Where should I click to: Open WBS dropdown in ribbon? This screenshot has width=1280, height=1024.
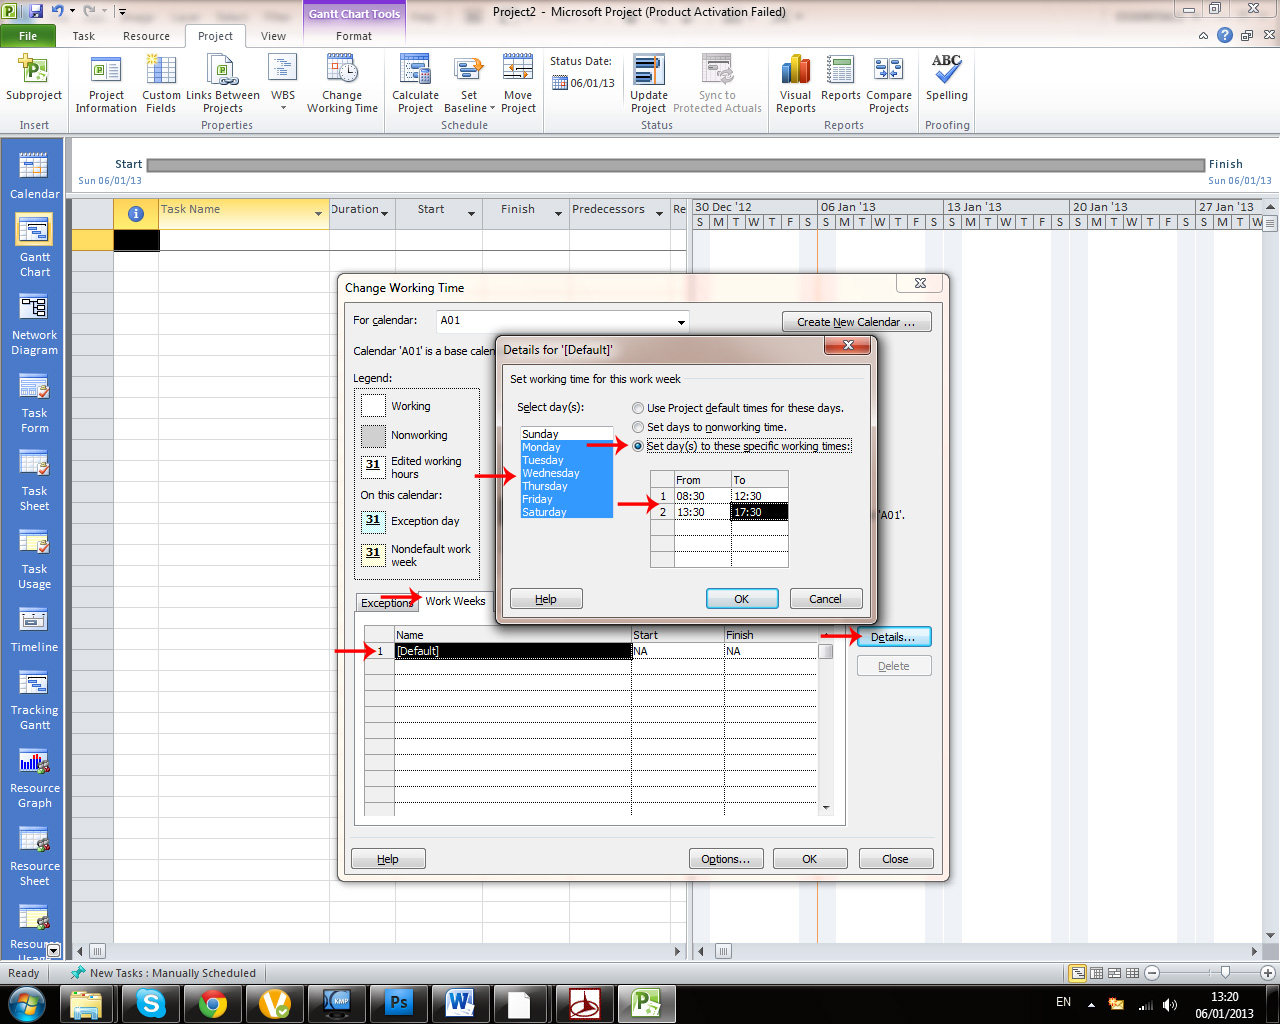tap(283, 84)
